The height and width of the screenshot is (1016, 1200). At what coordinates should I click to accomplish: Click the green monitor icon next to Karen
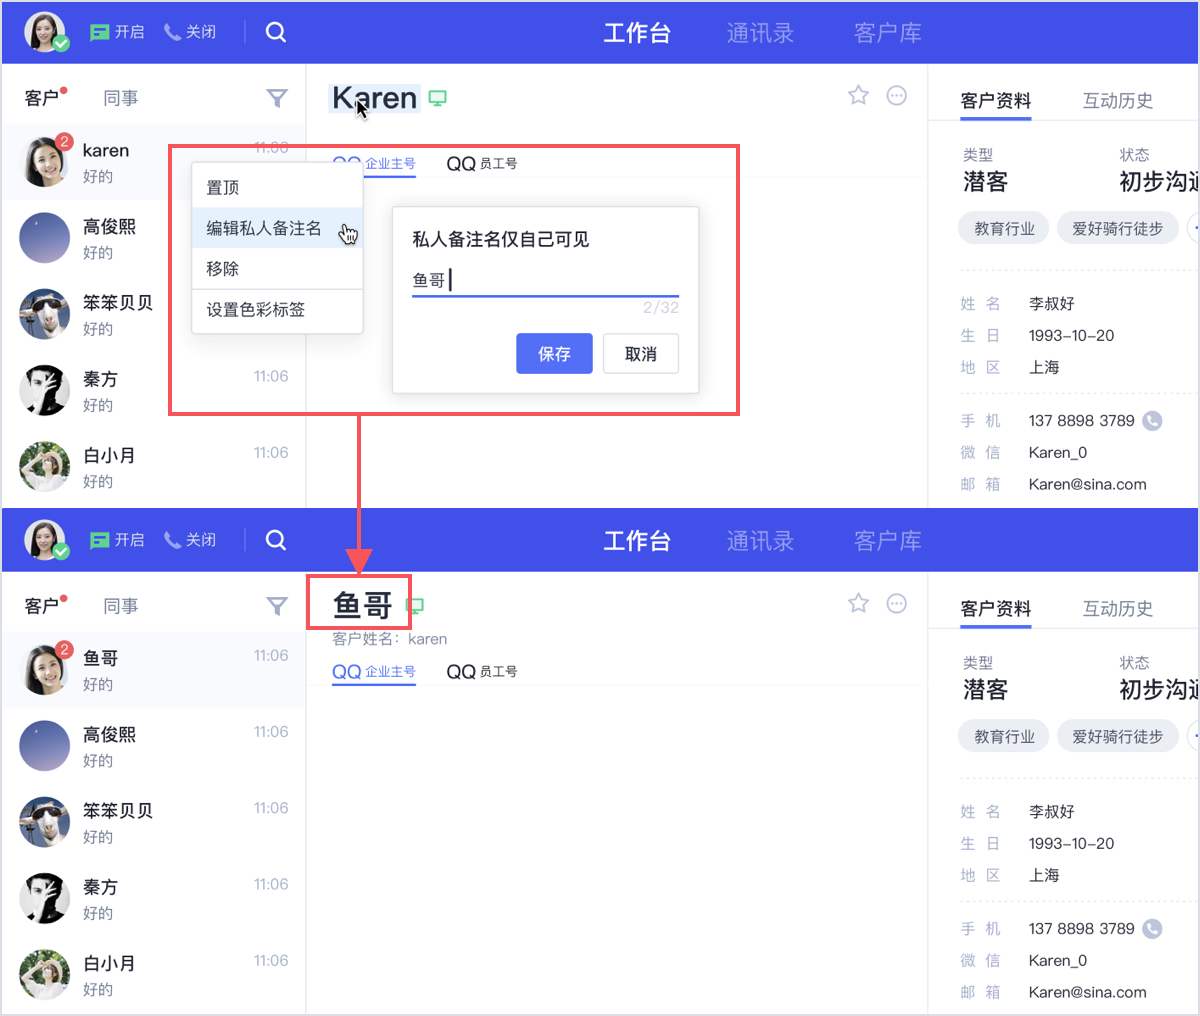(x=438, y=98)
